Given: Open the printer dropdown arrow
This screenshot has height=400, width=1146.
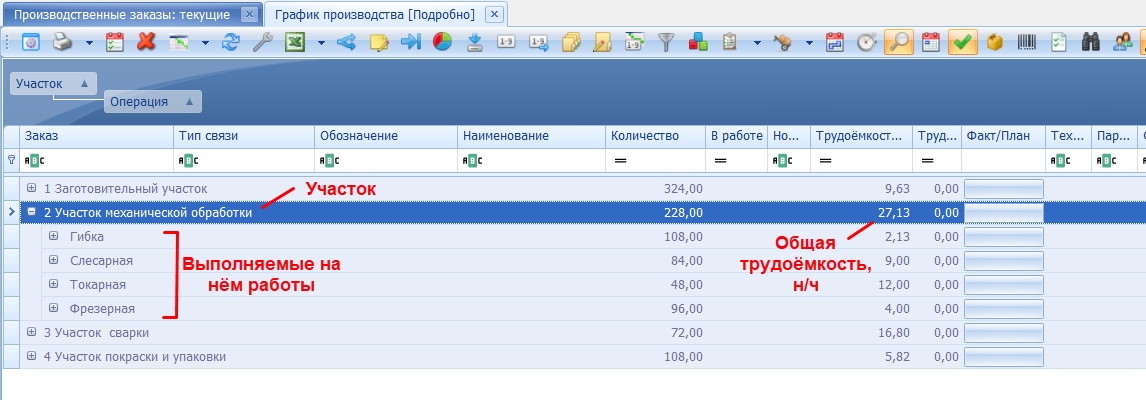Looking at the screenshot, I should pyautogui.click(x=89, y=42).
